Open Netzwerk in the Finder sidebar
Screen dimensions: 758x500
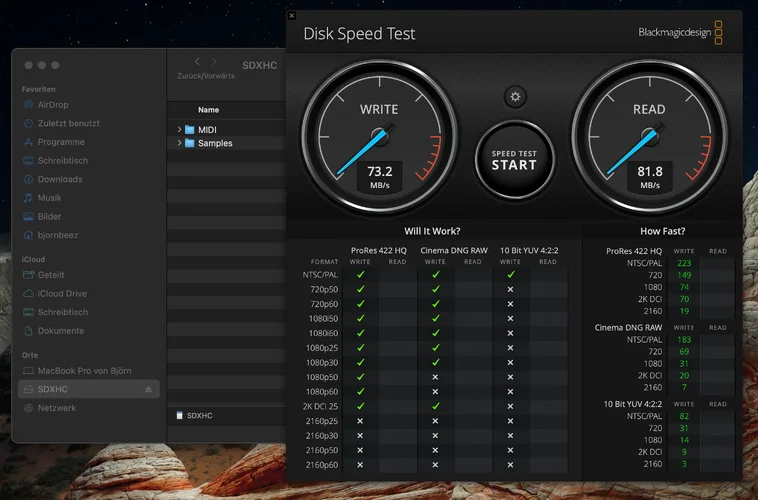(x=56, y=408)
